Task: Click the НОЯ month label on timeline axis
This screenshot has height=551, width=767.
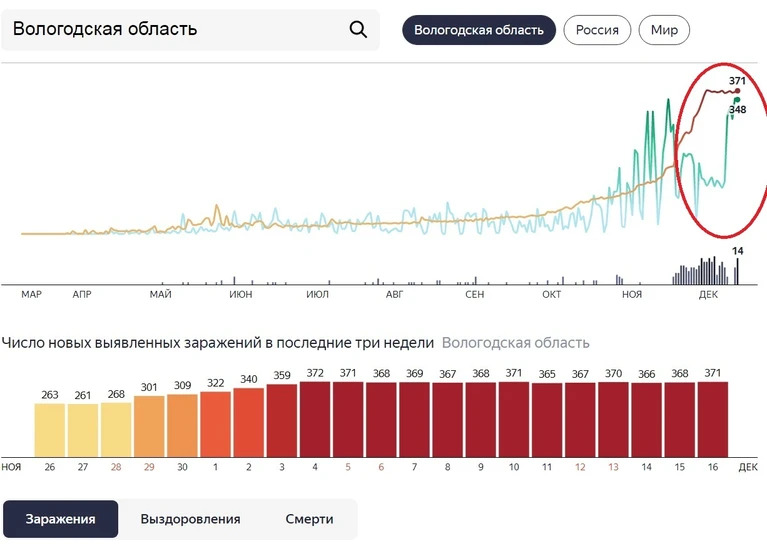Action: (632, 294)
